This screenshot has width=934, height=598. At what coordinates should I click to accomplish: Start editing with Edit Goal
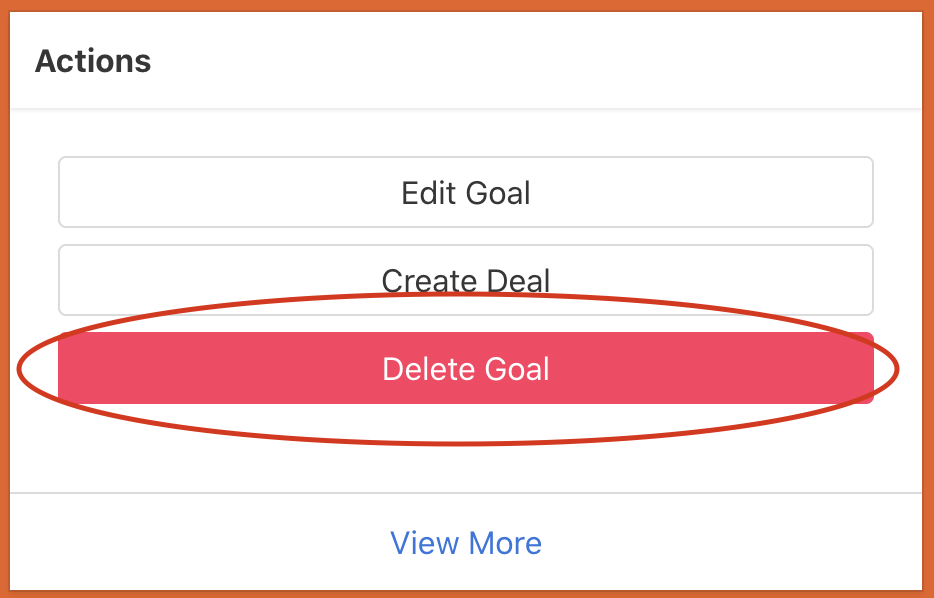(x=466, y=192)
